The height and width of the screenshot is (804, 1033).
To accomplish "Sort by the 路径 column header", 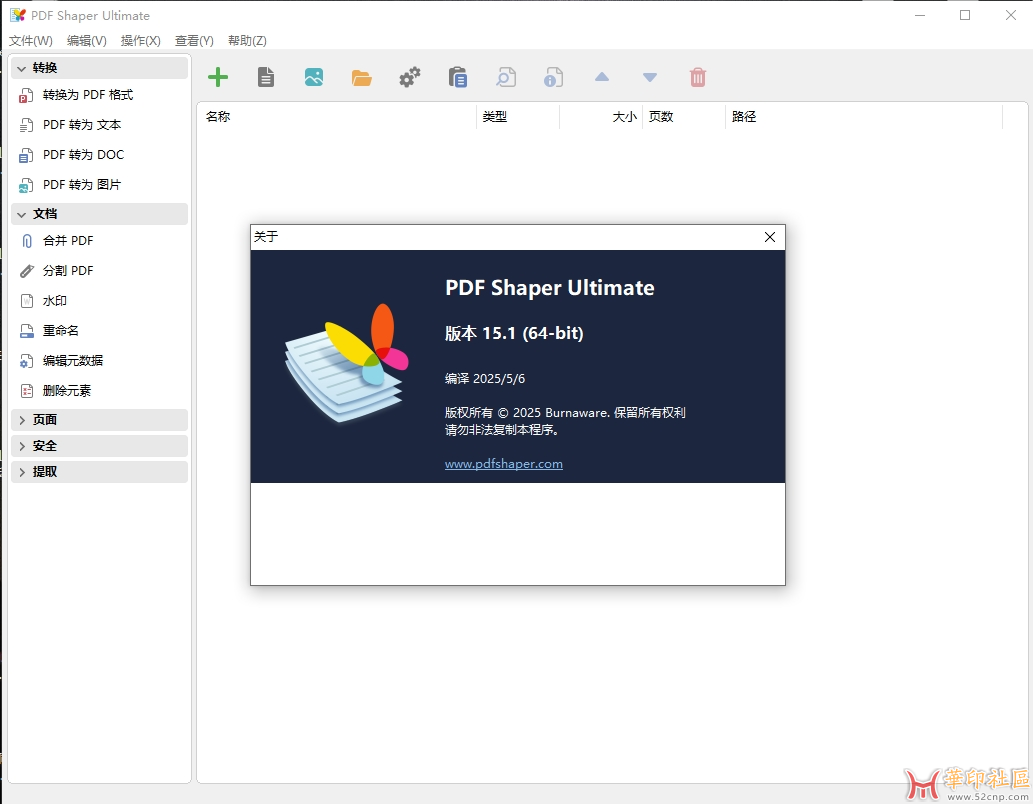I will click(864, 117).
